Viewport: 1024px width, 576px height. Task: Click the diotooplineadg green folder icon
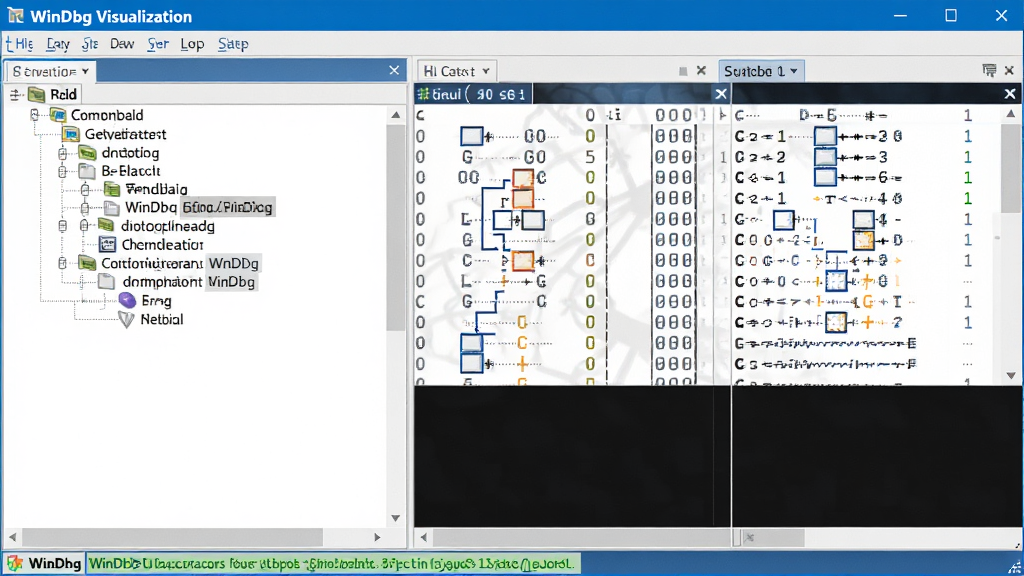[106, 226]
